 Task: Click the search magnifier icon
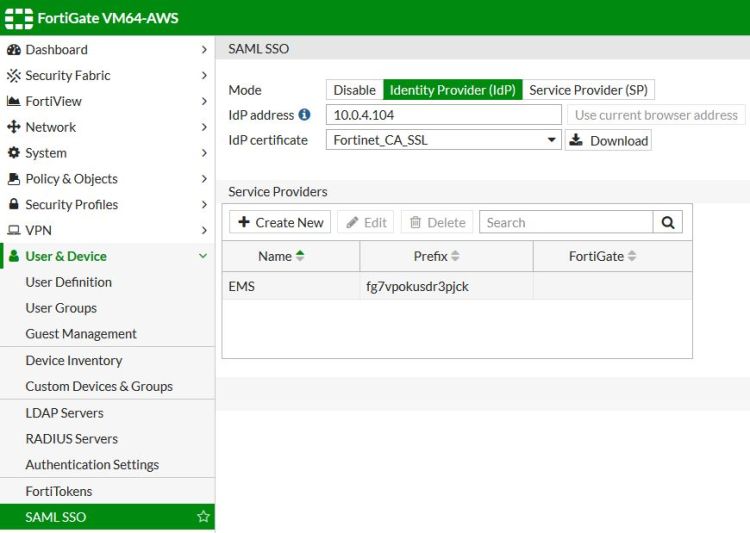pos(668,222)
